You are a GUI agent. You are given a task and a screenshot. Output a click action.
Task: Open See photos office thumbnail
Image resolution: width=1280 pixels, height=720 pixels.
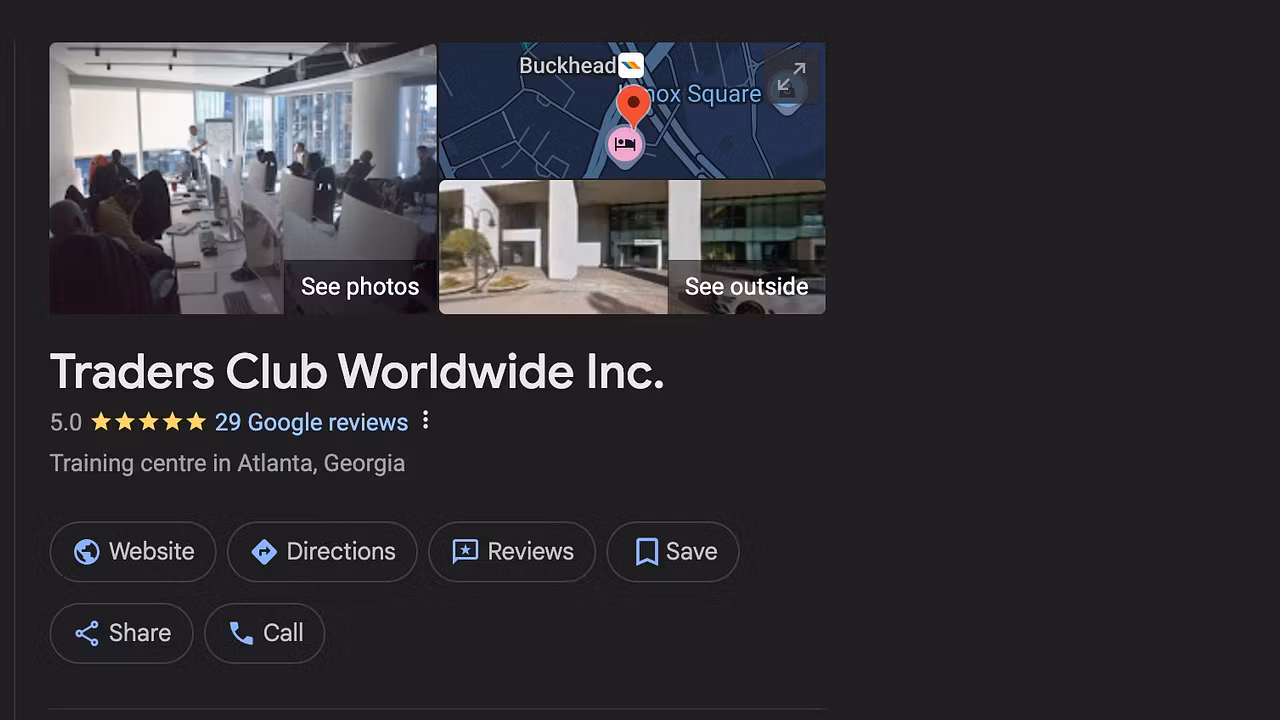coord(243,178)
